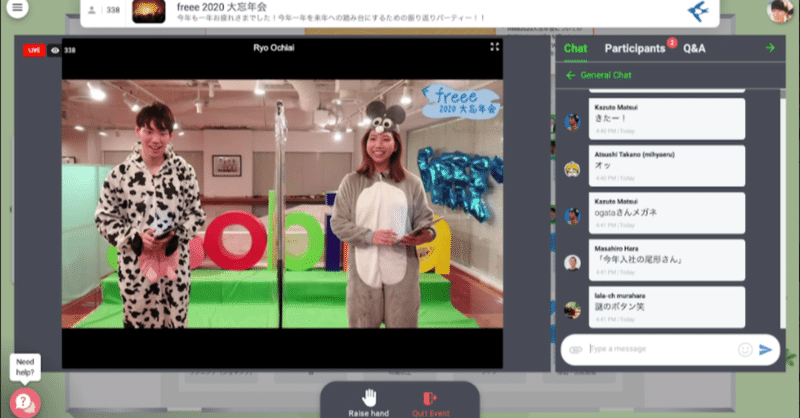
Task: Click the Ryo Ochiai presenter name
Action: (x=273, y=48)
